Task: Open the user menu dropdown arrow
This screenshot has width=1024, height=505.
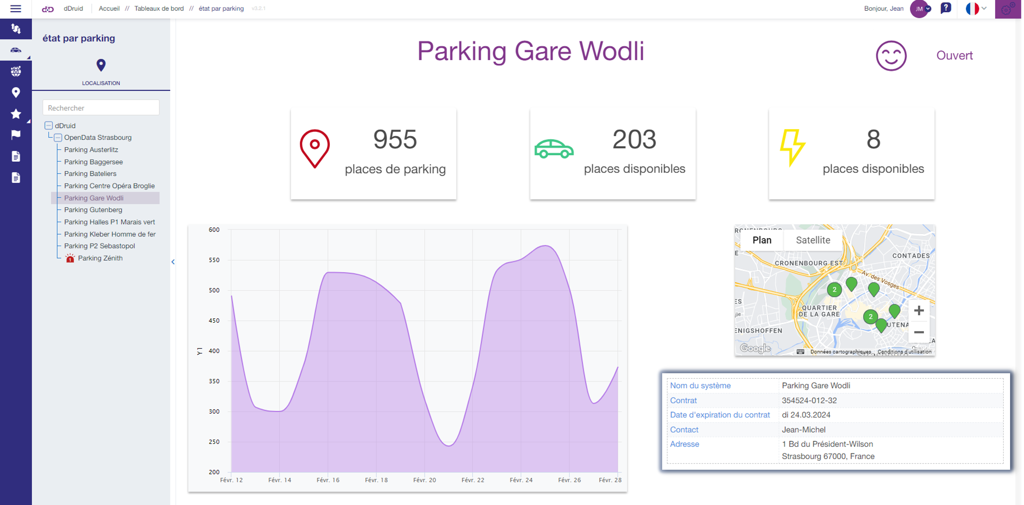Action: pyautogui.click(x=927, y=9)
